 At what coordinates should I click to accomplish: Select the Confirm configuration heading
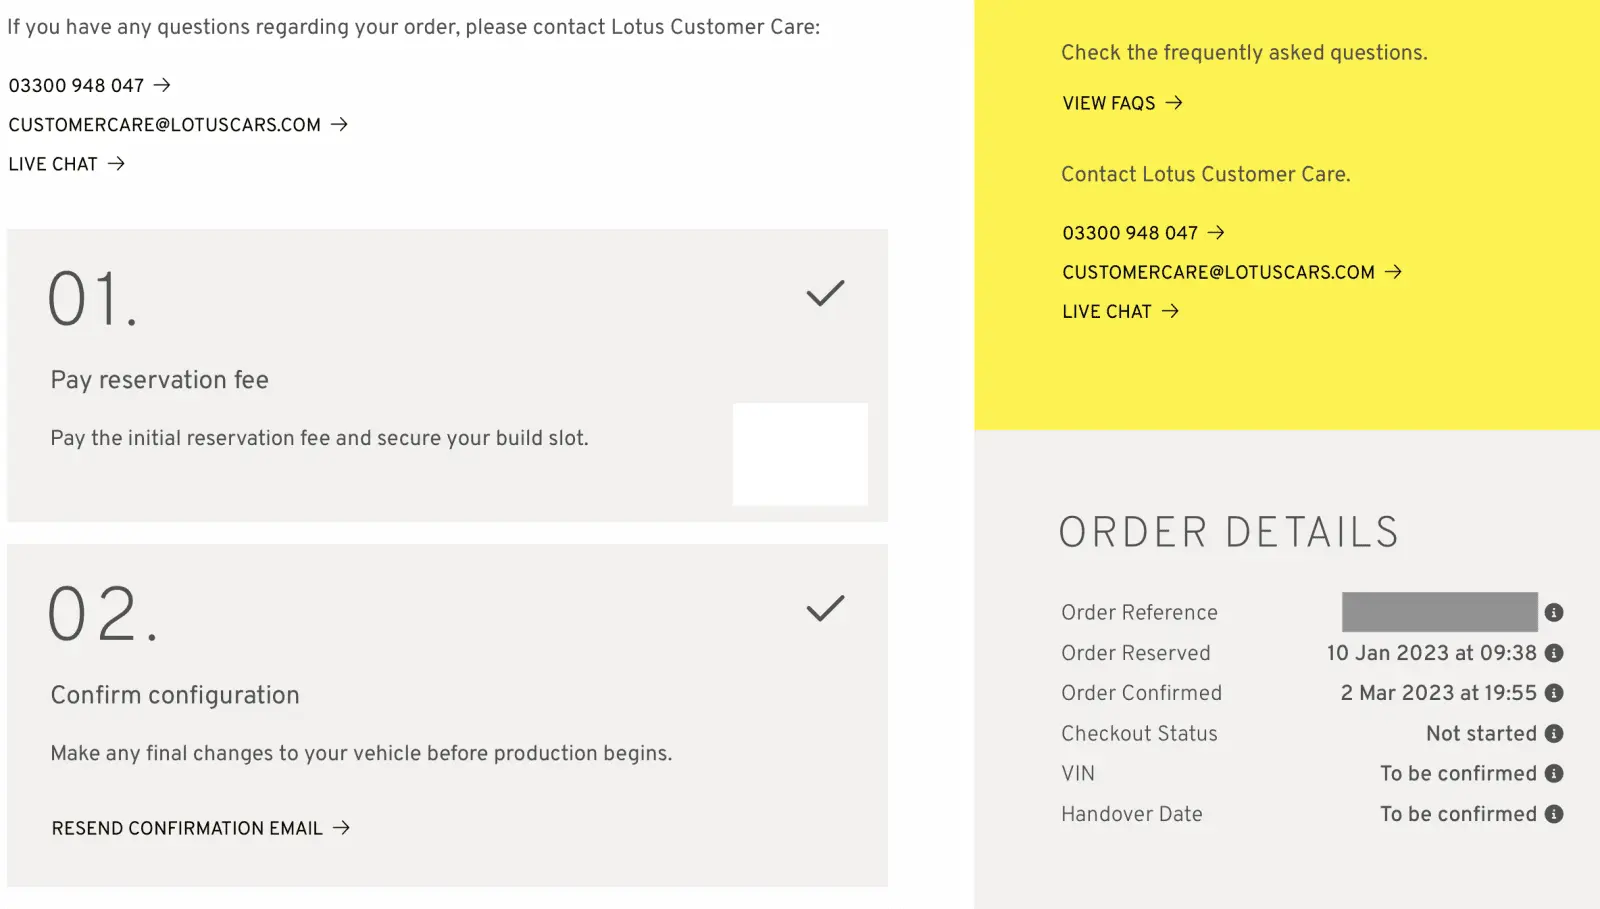[175, 695]
